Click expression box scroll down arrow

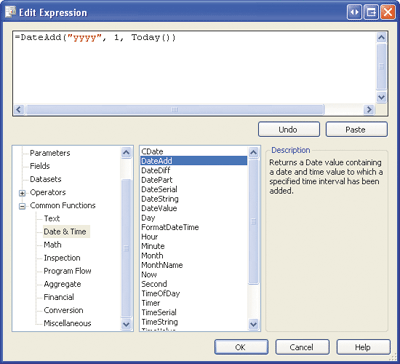pos(381,97)
